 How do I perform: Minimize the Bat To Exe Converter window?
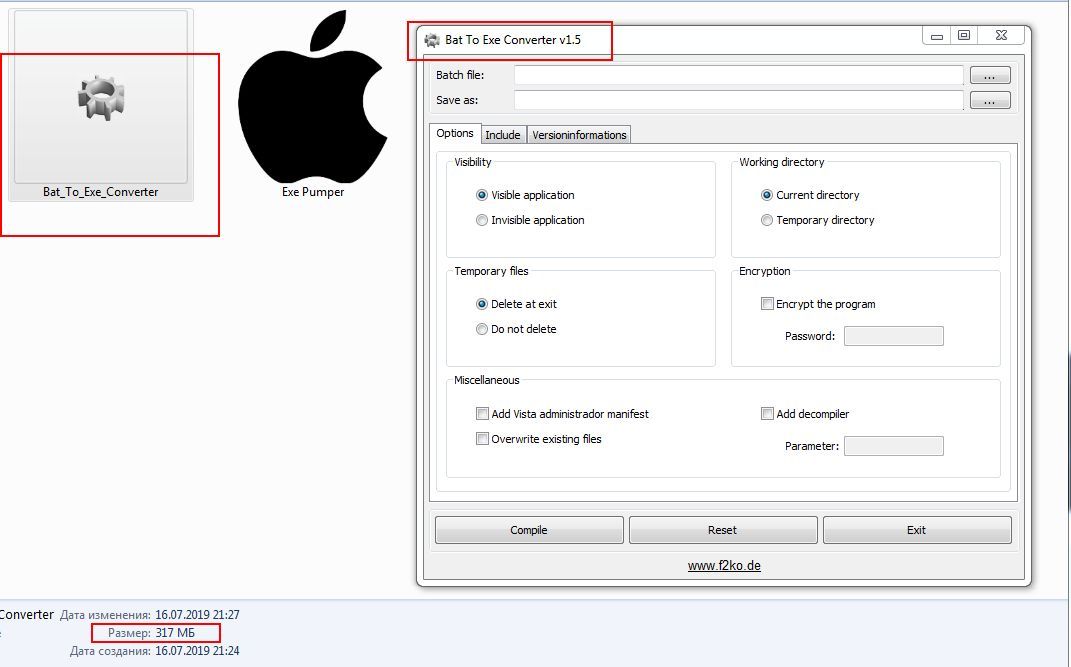(936, 36)
